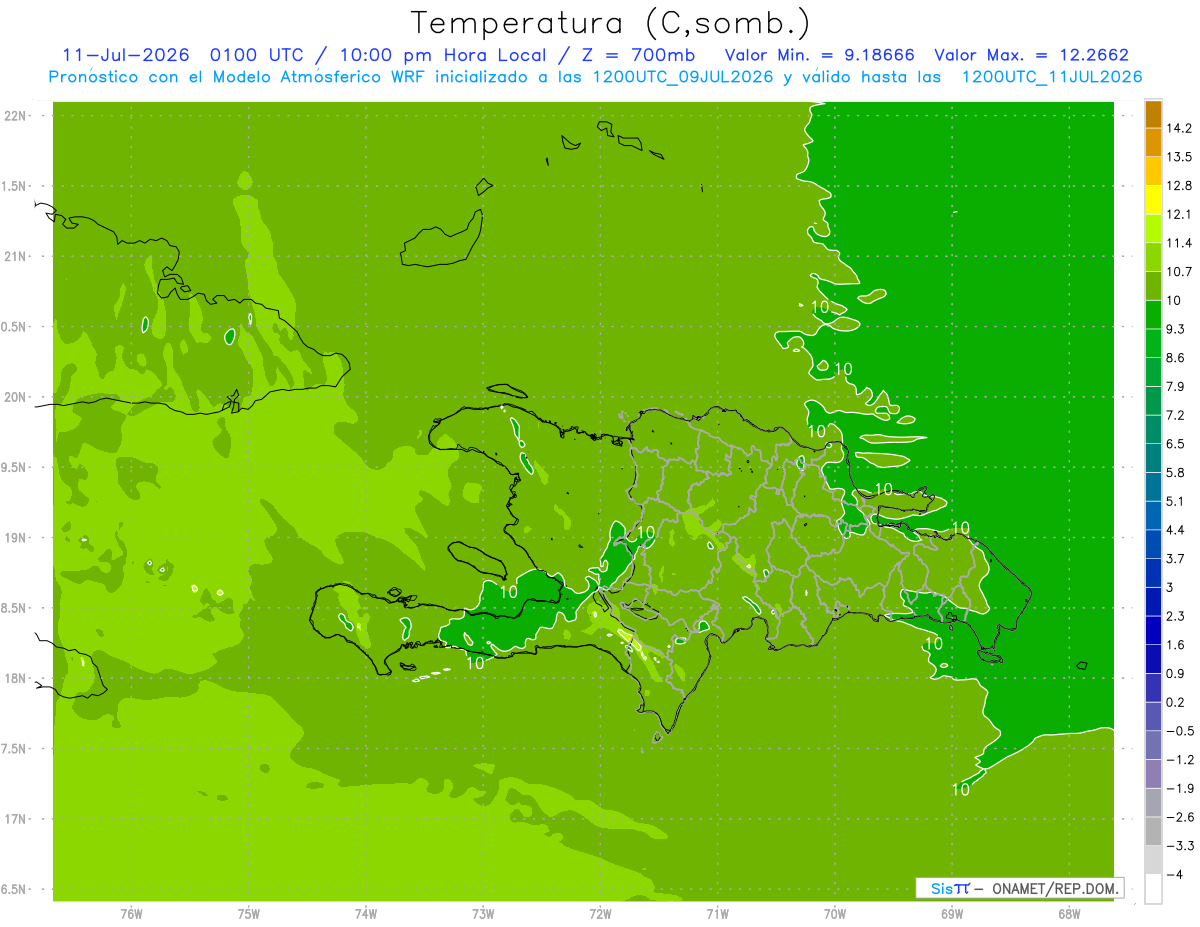Click the '17N' latitude axis label
The height and width of the screenshot is (927, 1200).
(x=16, y=819)
